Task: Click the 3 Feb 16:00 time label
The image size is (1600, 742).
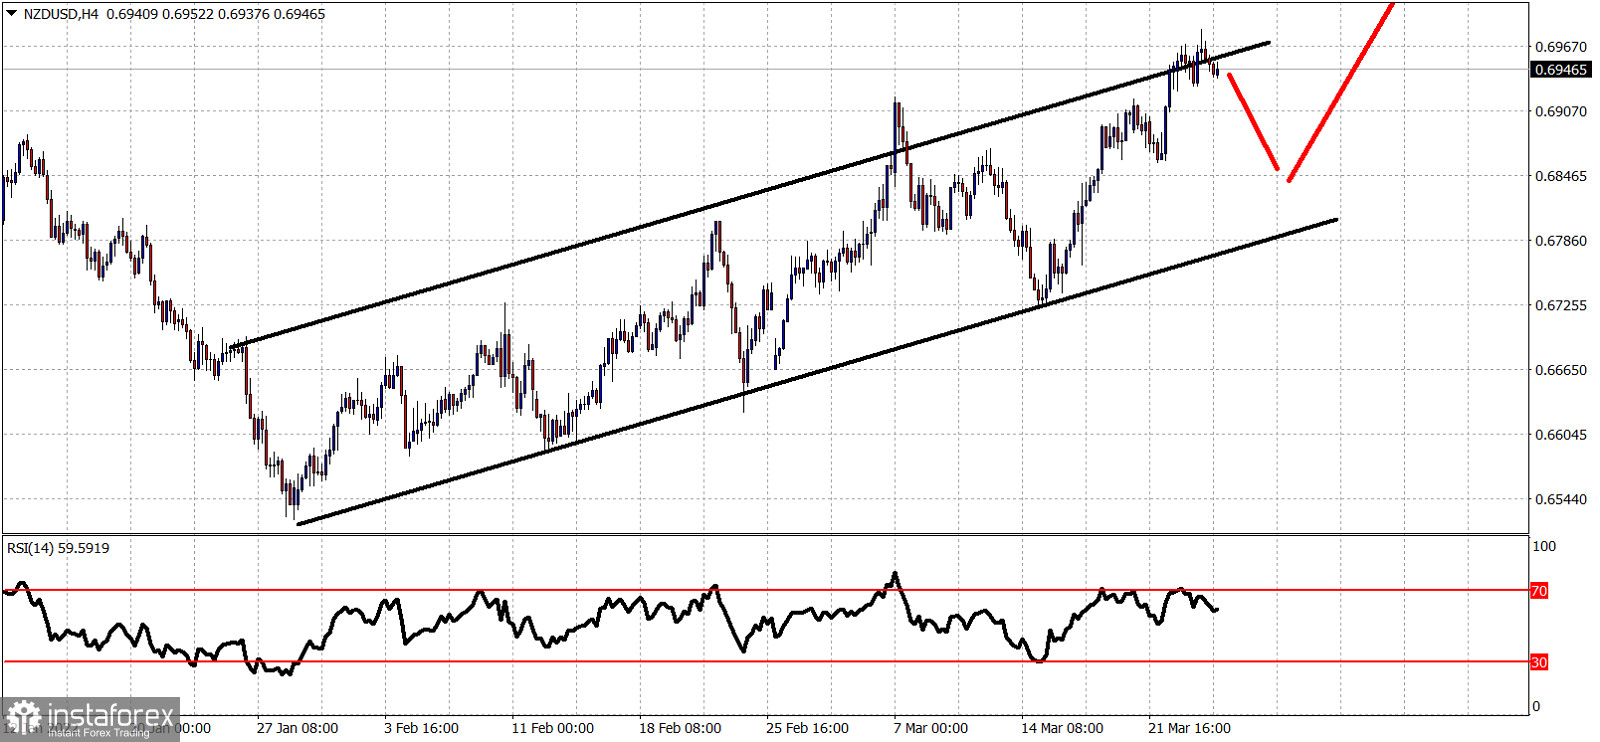Action: (x=421, y=728)
